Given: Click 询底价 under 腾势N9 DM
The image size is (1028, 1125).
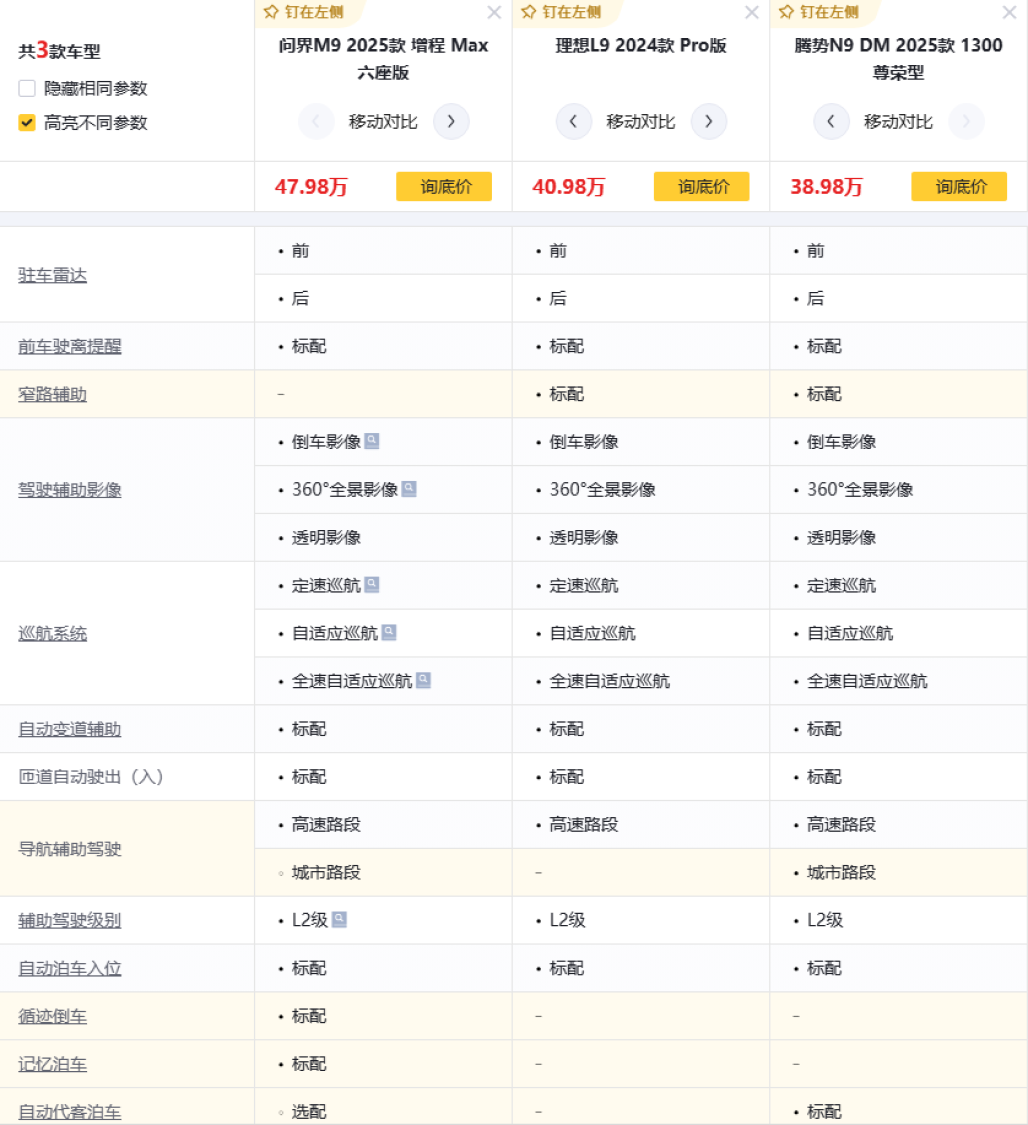Looking at the screenshot, I should [958, 186].
